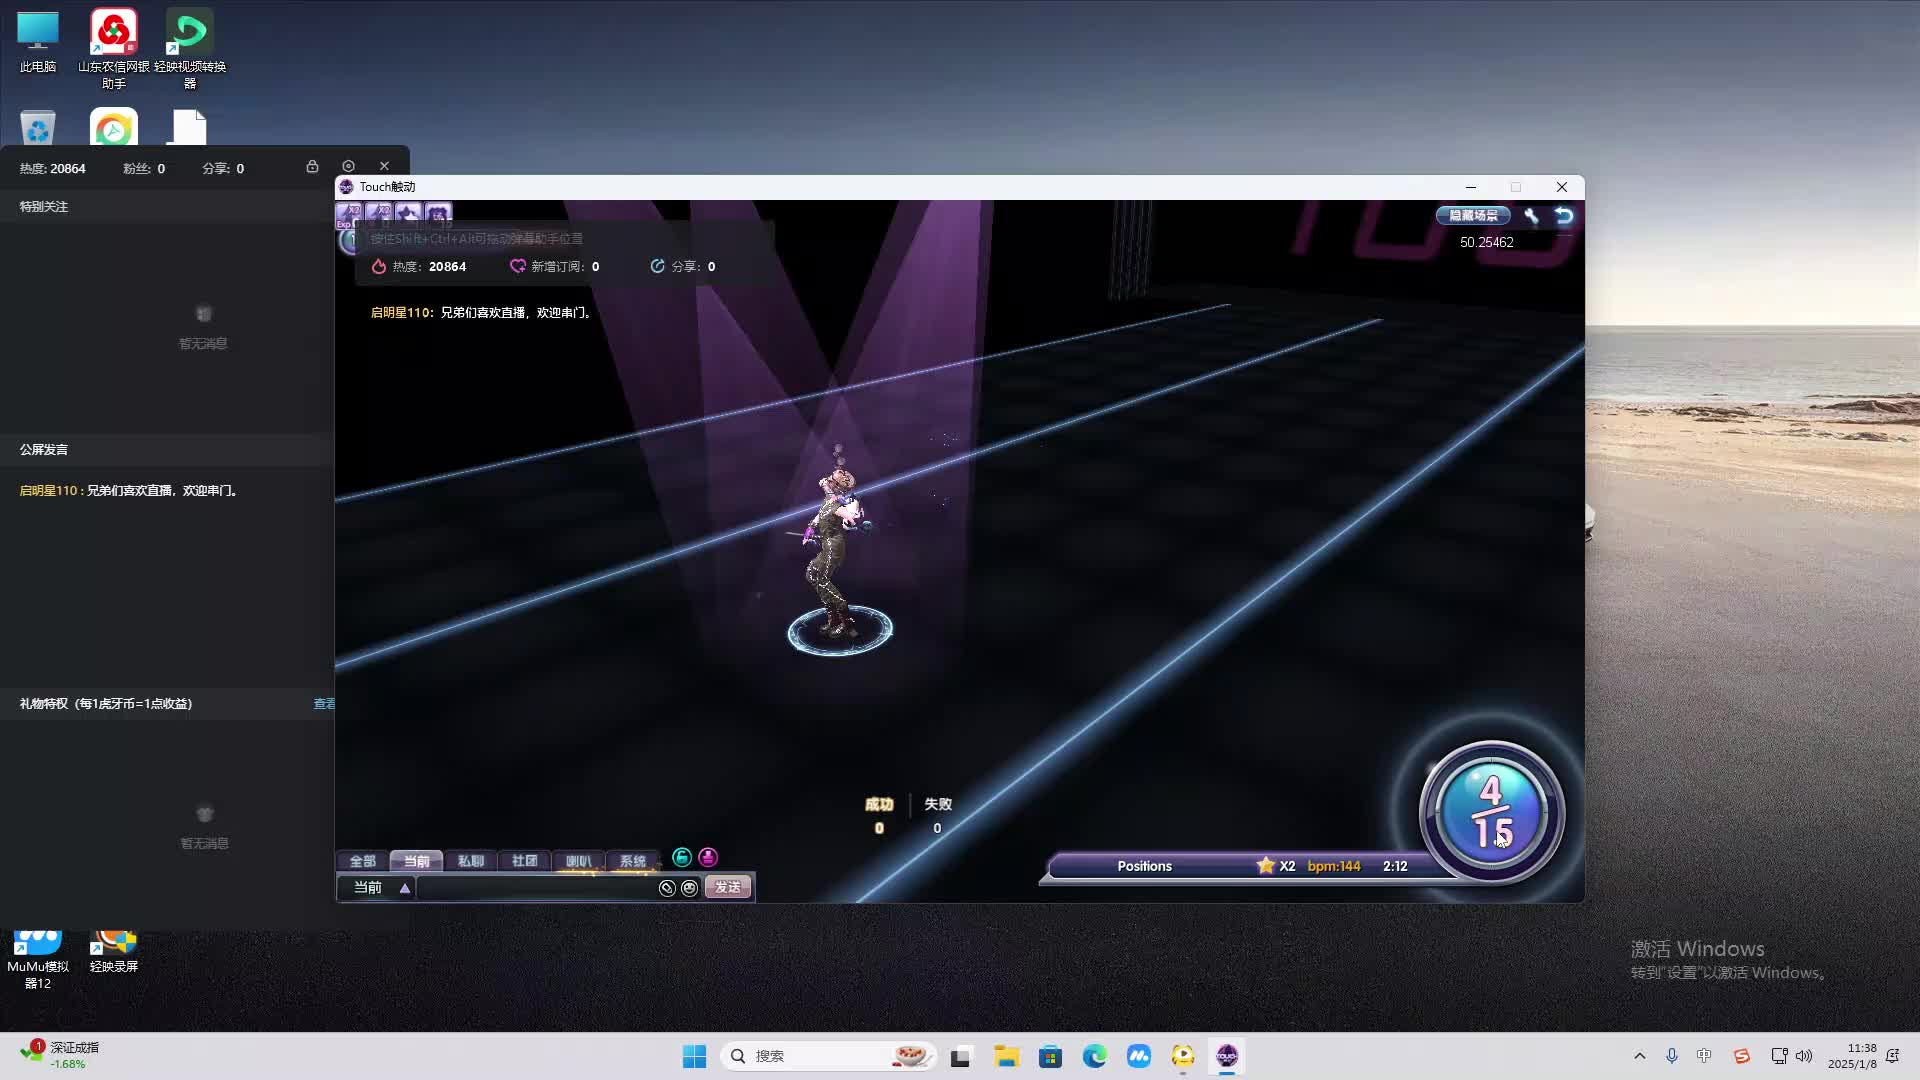The height and width of the screenshot is (1080, 1920).
Task: Click the heart new-subscription icon
Action: click(x=517, y=266)
